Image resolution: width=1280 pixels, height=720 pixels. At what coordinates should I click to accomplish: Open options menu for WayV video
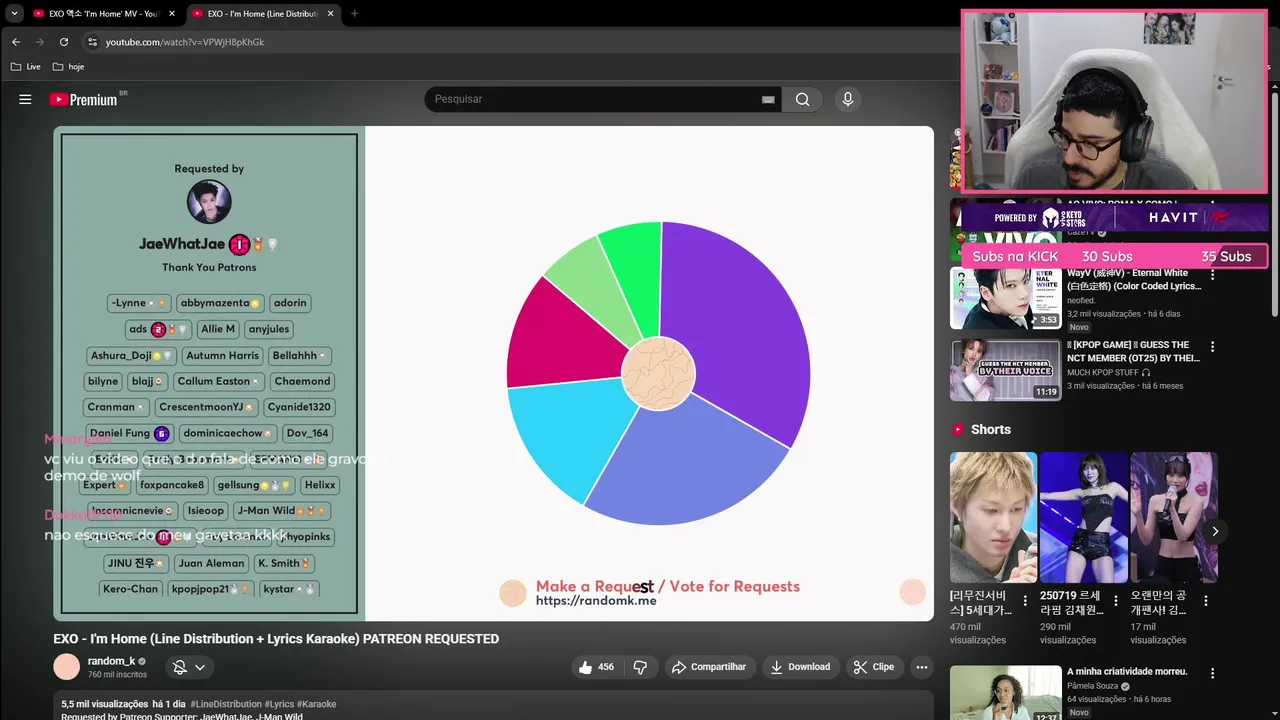point(1212,275)
